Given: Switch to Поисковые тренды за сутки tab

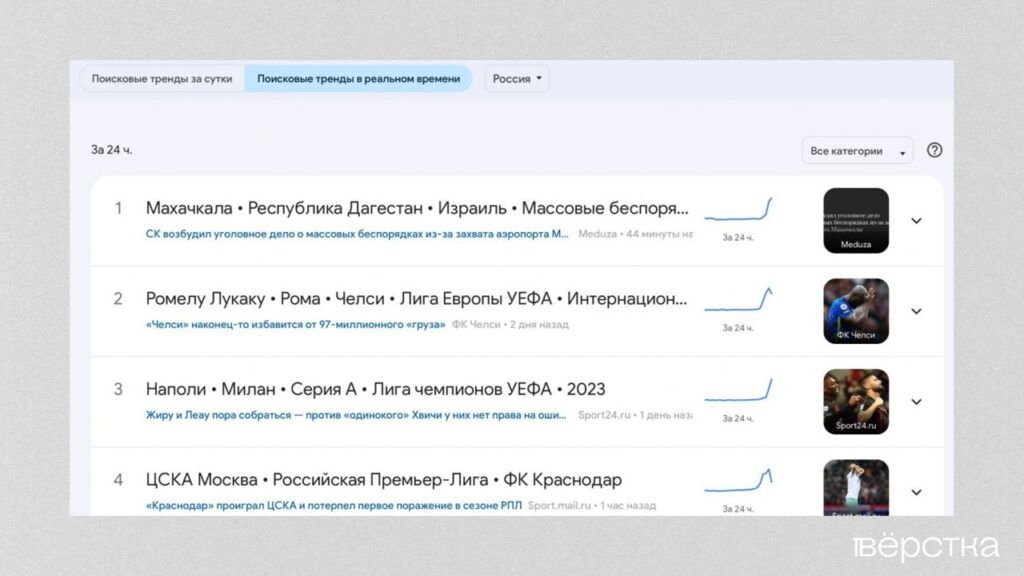Looking at the screenshot, I should click(x=162, y=79).
